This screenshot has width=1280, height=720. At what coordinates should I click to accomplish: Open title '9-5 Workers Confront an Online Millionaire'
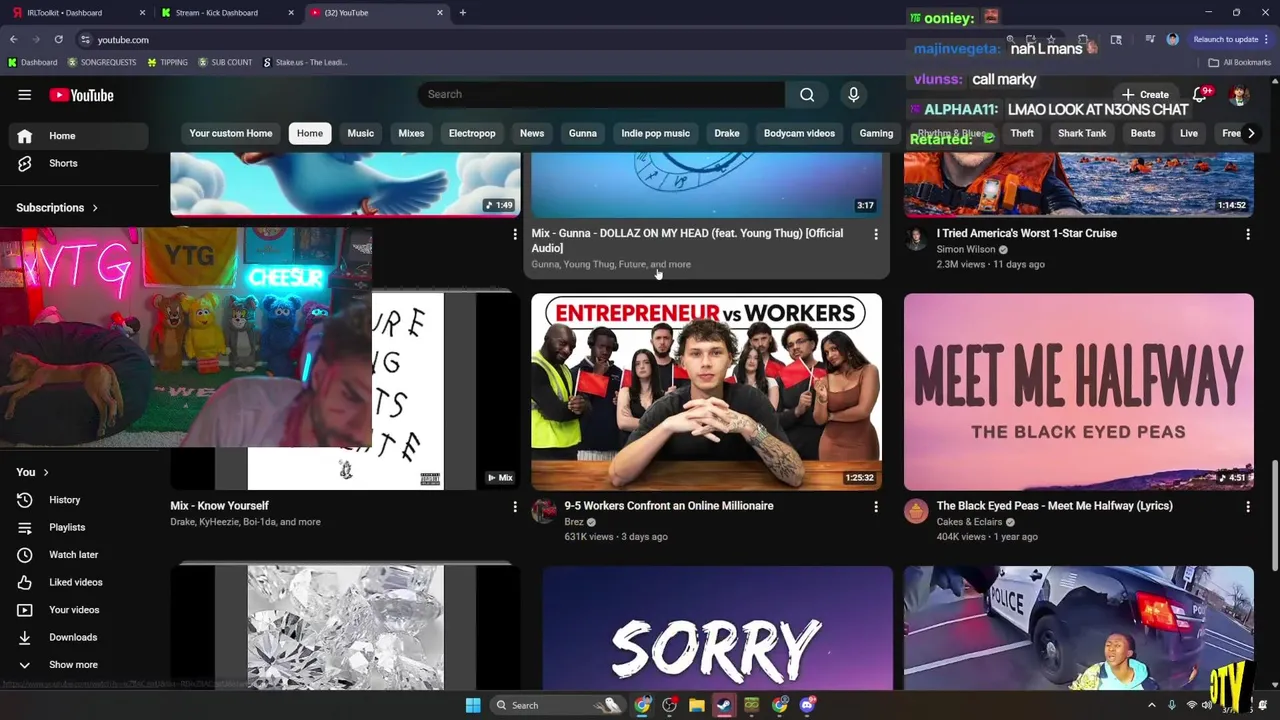pos(669,506)
